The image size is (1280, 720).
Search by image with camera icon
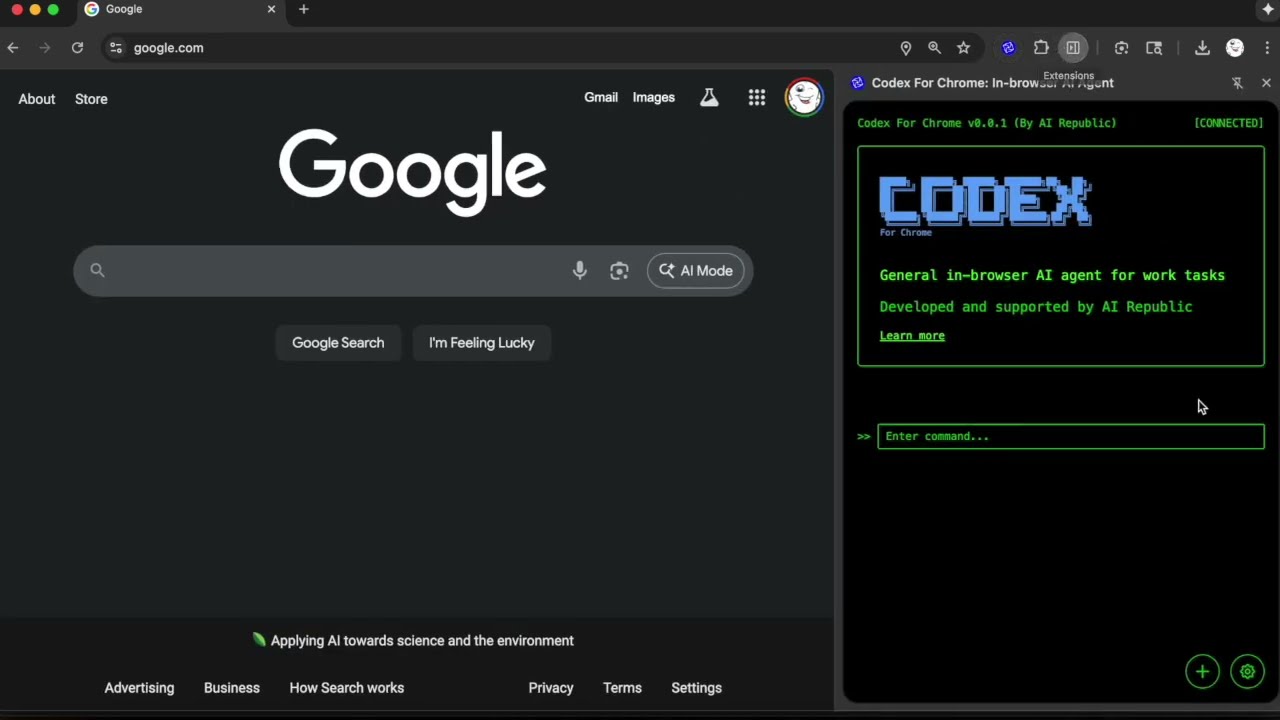619,271
